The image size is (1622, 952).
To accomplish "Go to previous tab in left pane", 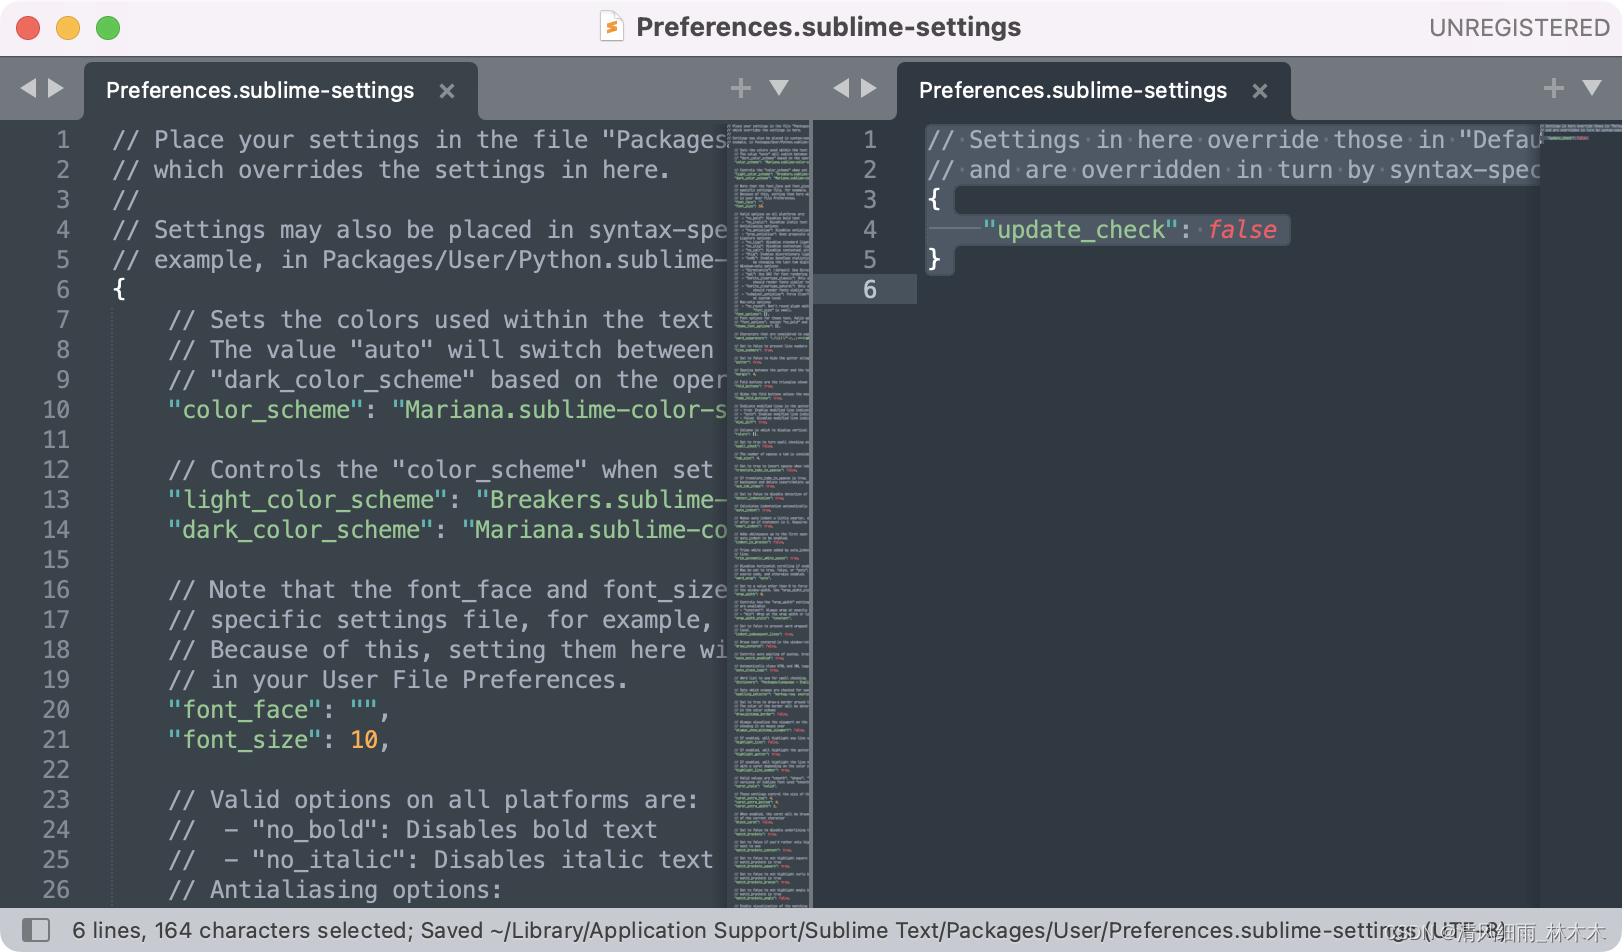I will pyautogui.click(x=28, y=88).
